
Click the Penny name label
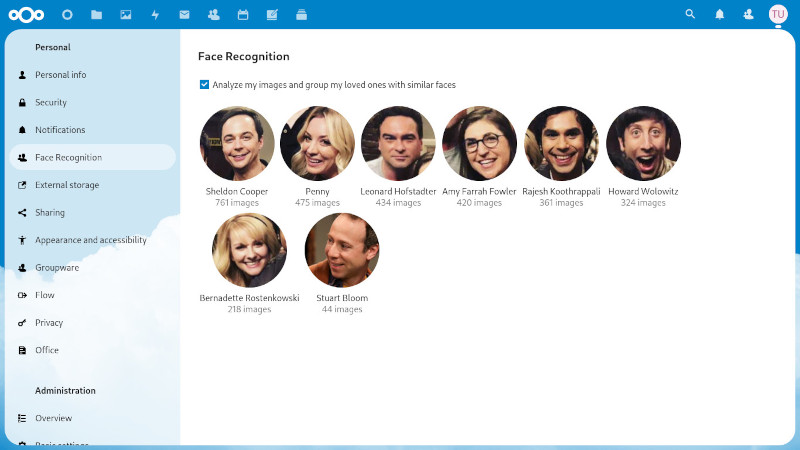[317, 192]
